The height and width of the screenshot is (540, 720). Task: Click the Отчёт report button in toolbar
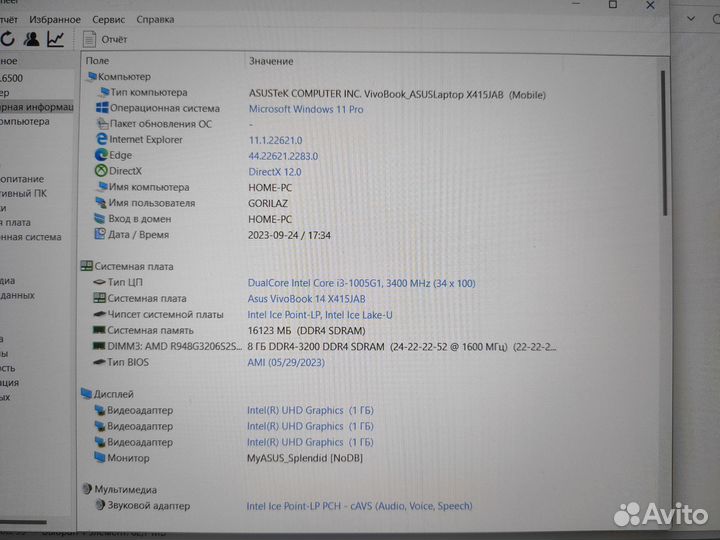(x=105, y=39)
